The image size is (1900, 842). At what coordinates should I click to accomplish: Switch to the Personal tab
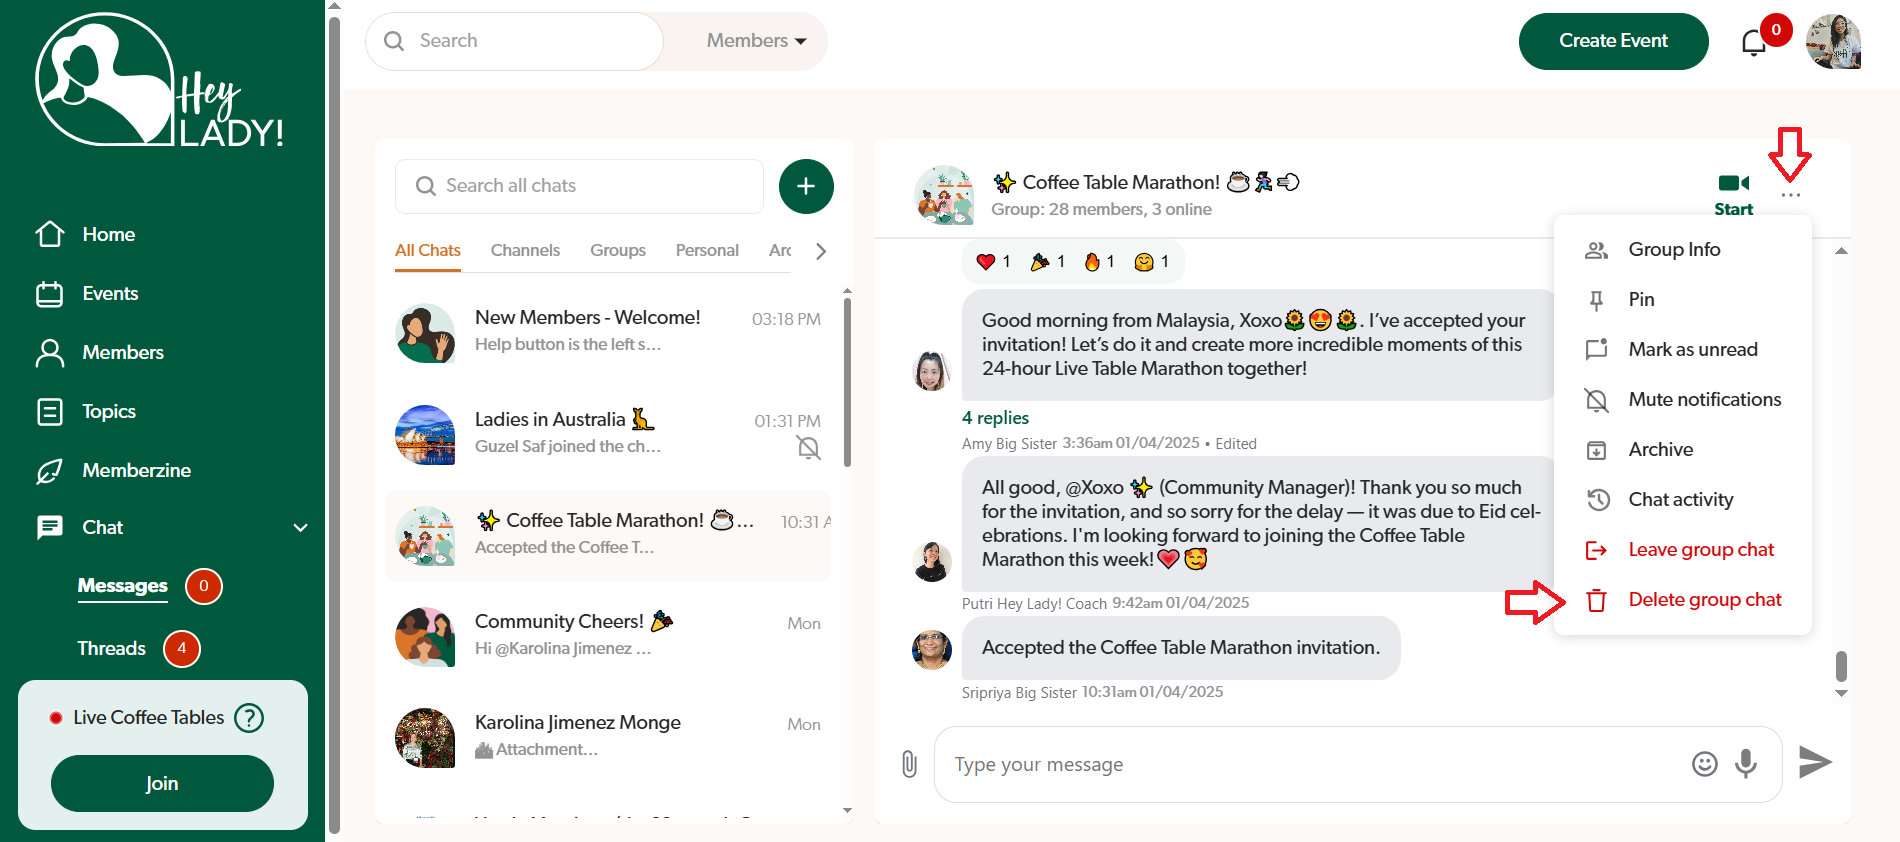pyautogui.click(x=707, y=251)
